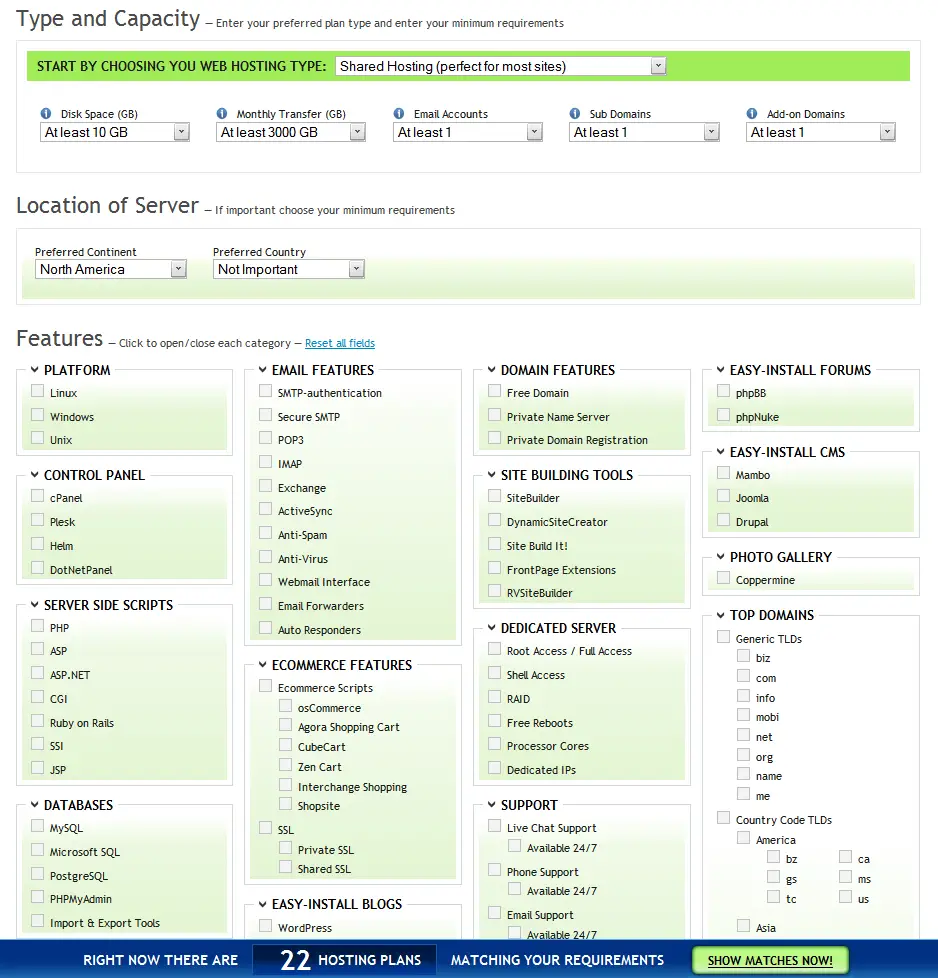Click the Disk Space info icon
The image size is (938, 978).
pyautogui.click(x=46, y=114)
